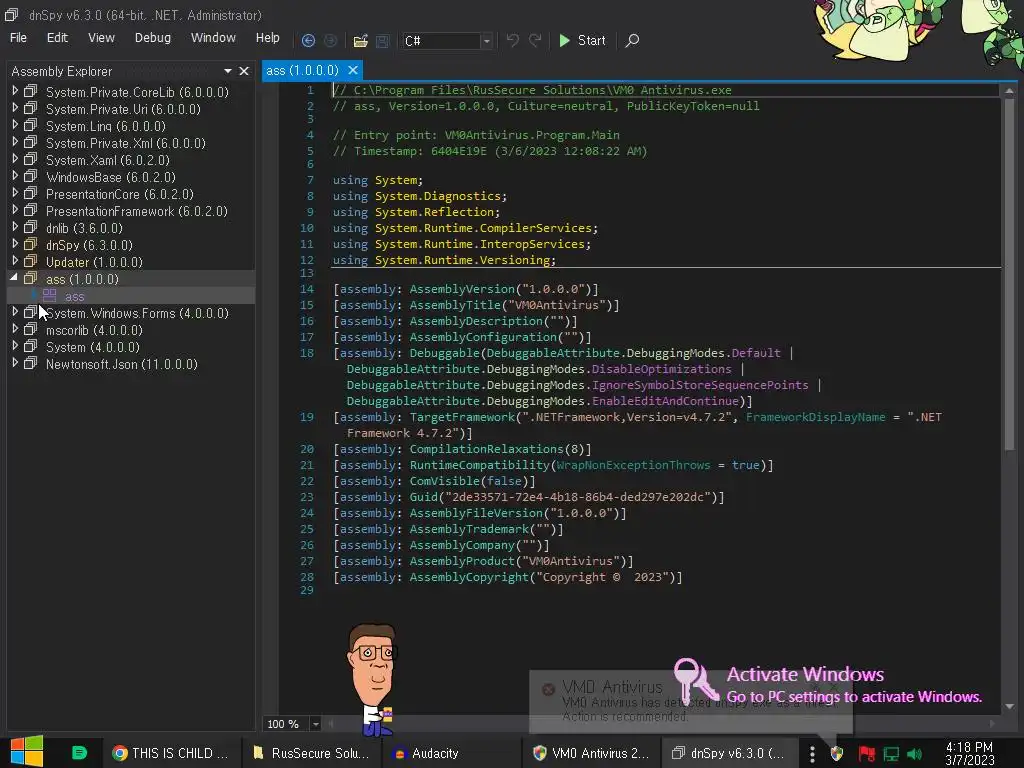Click the taskbar clock showing 4:18 PM

pos(970,753)
